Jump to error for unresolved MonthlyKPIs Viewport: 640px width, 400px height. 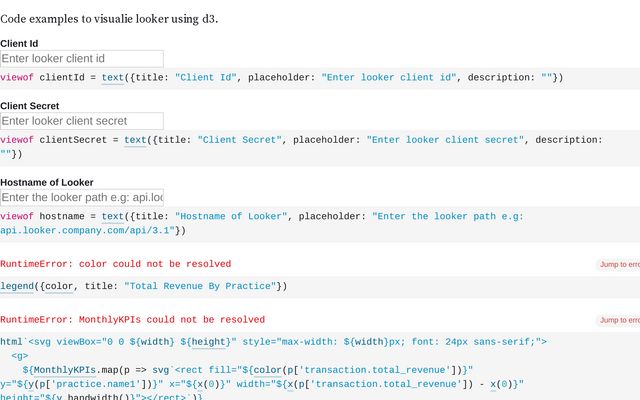point(618,320)
